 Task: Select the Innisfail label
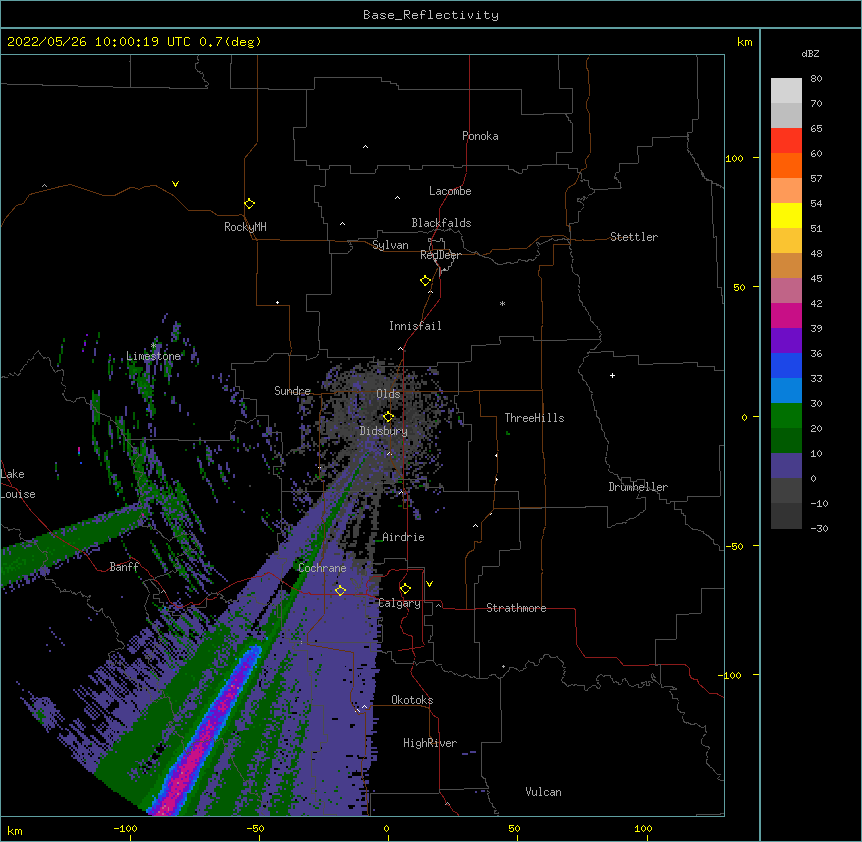tap(415, 326)
